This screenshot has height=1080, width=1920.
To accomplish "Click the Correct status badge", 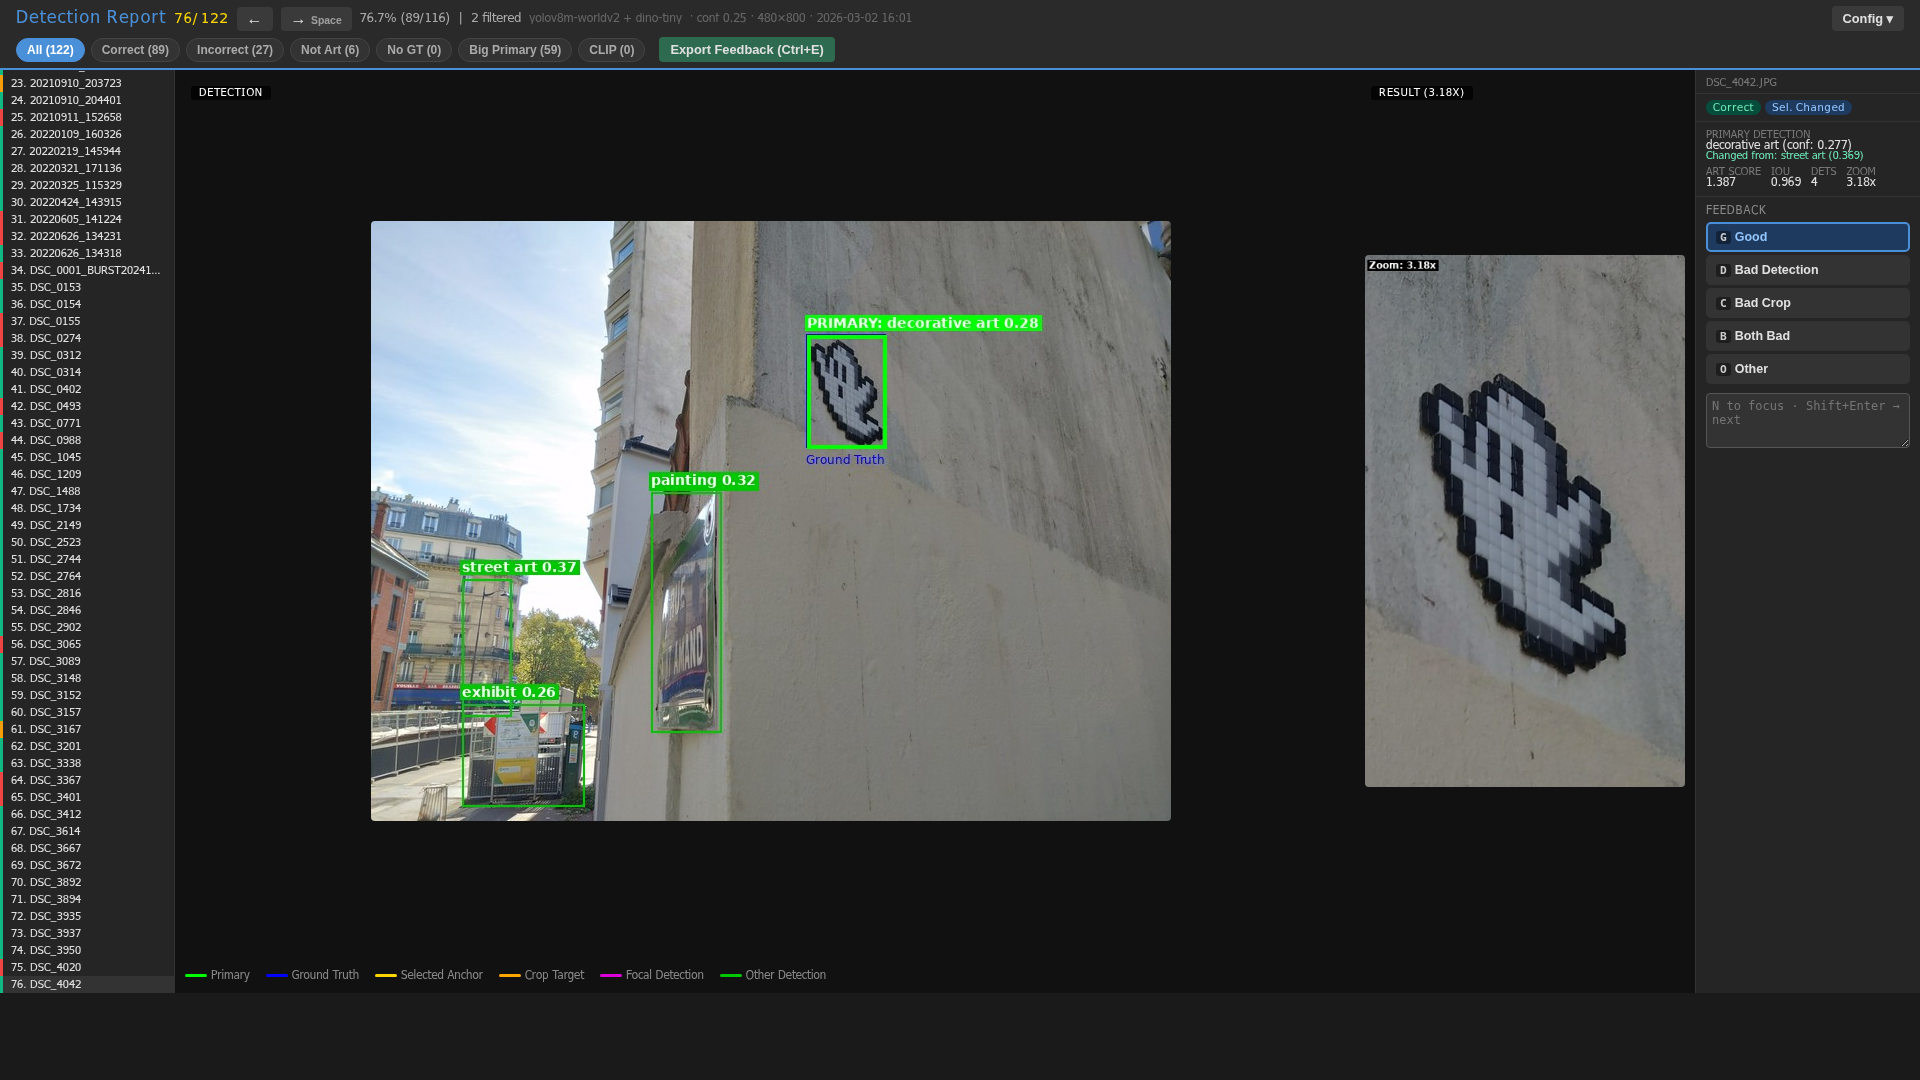I will 1732,108.
